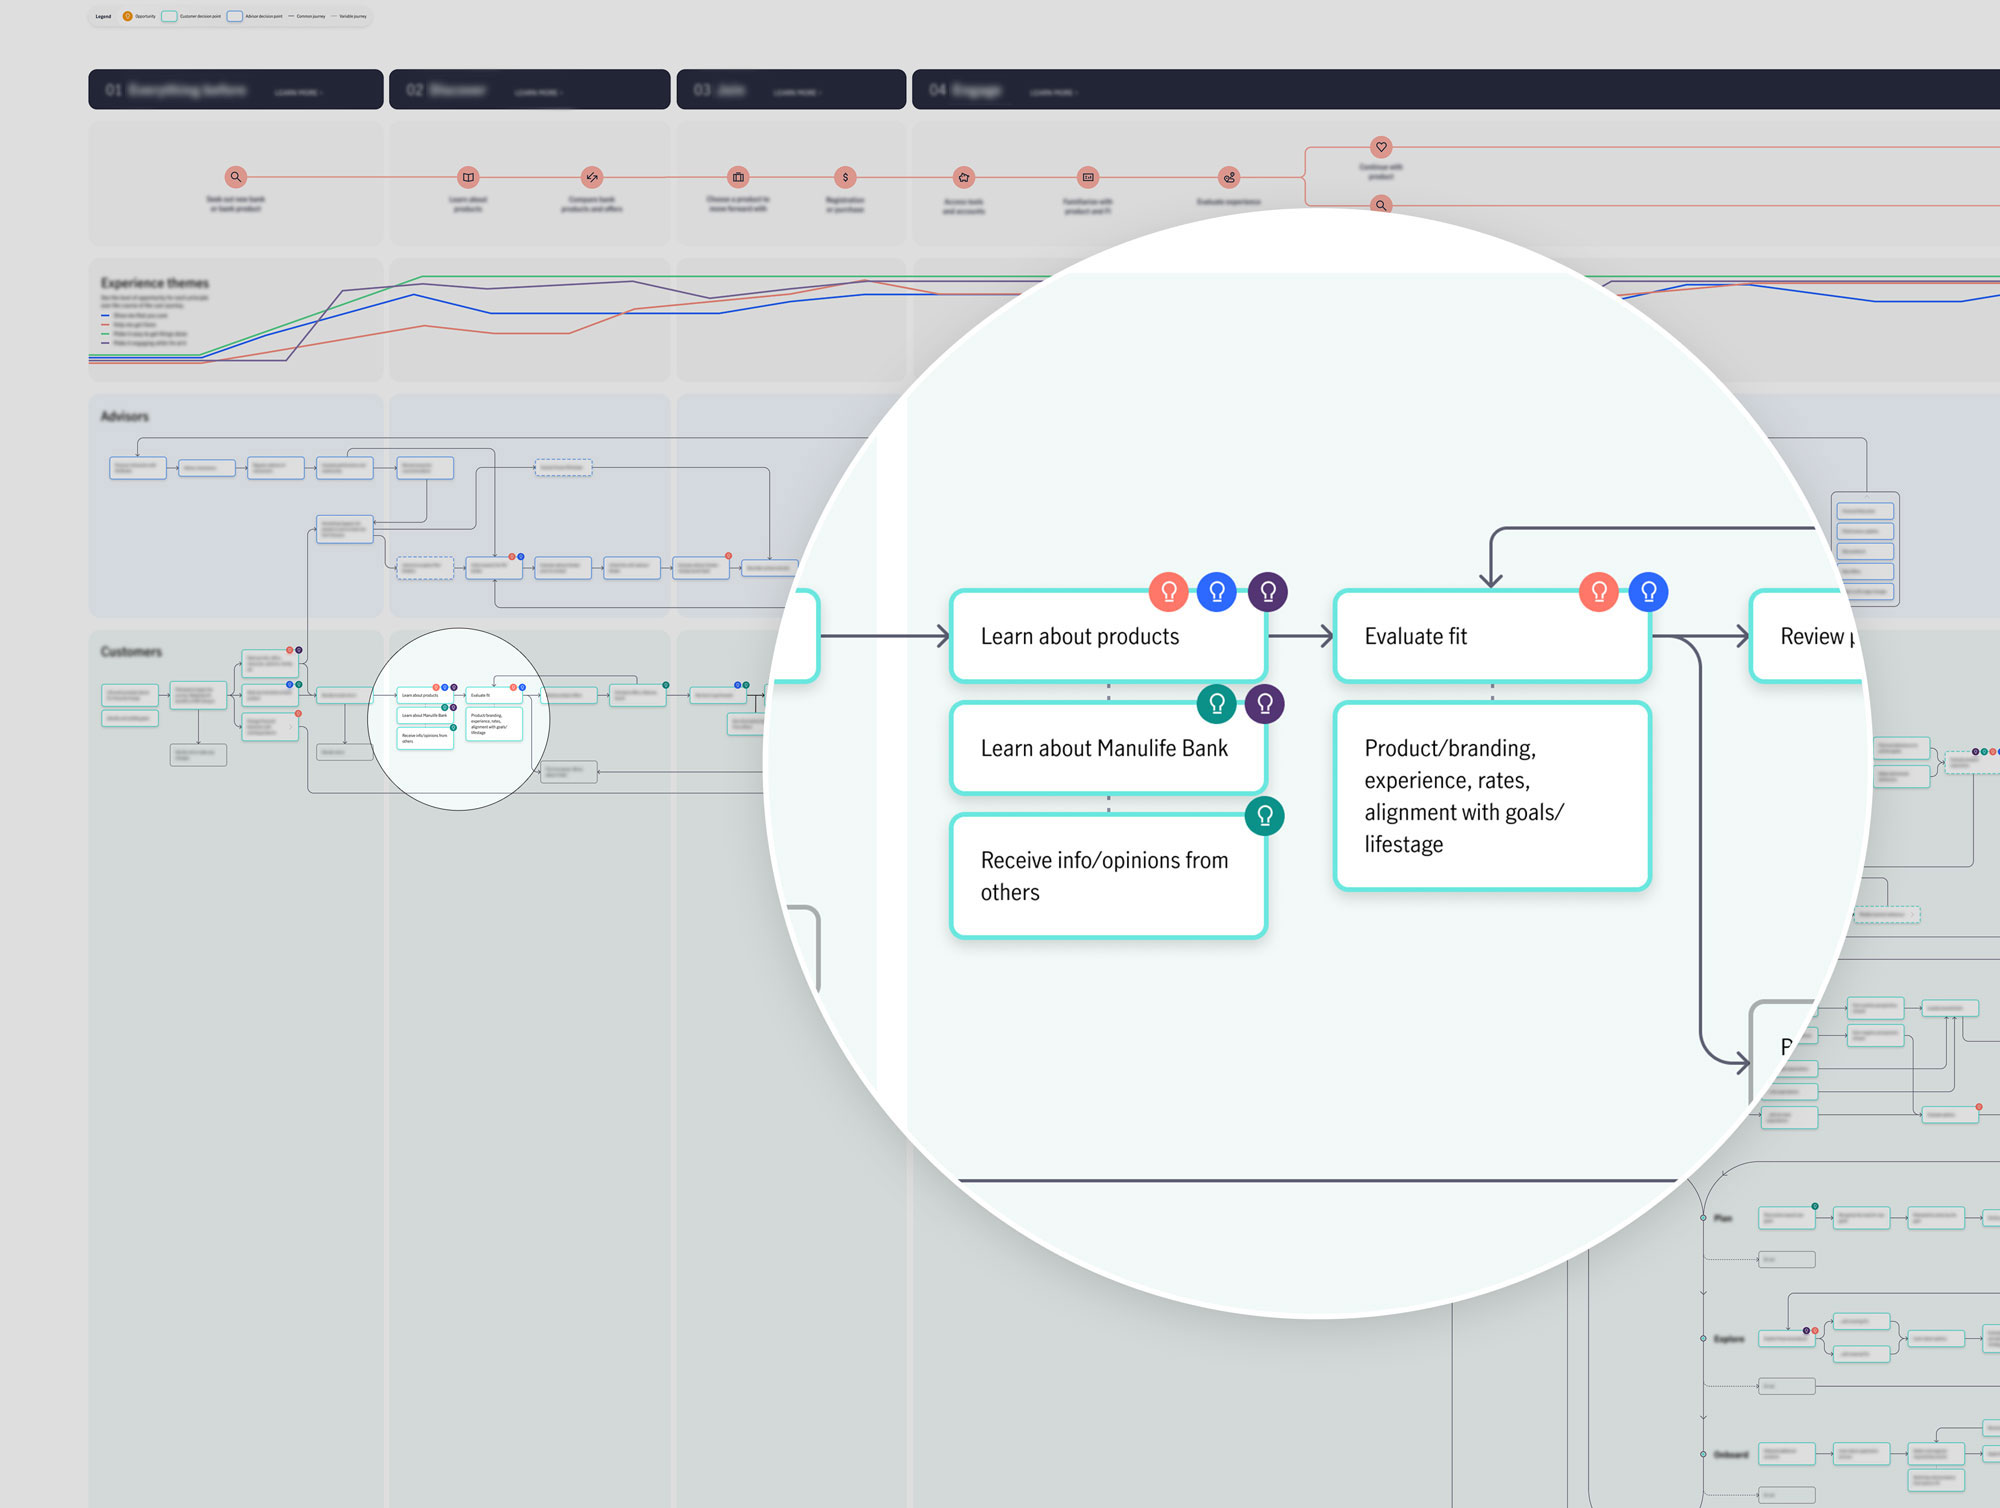This screenshot has width=2000, height=1508.
Task: Open Learn More in the 01 header
Action: coord(297,92)
